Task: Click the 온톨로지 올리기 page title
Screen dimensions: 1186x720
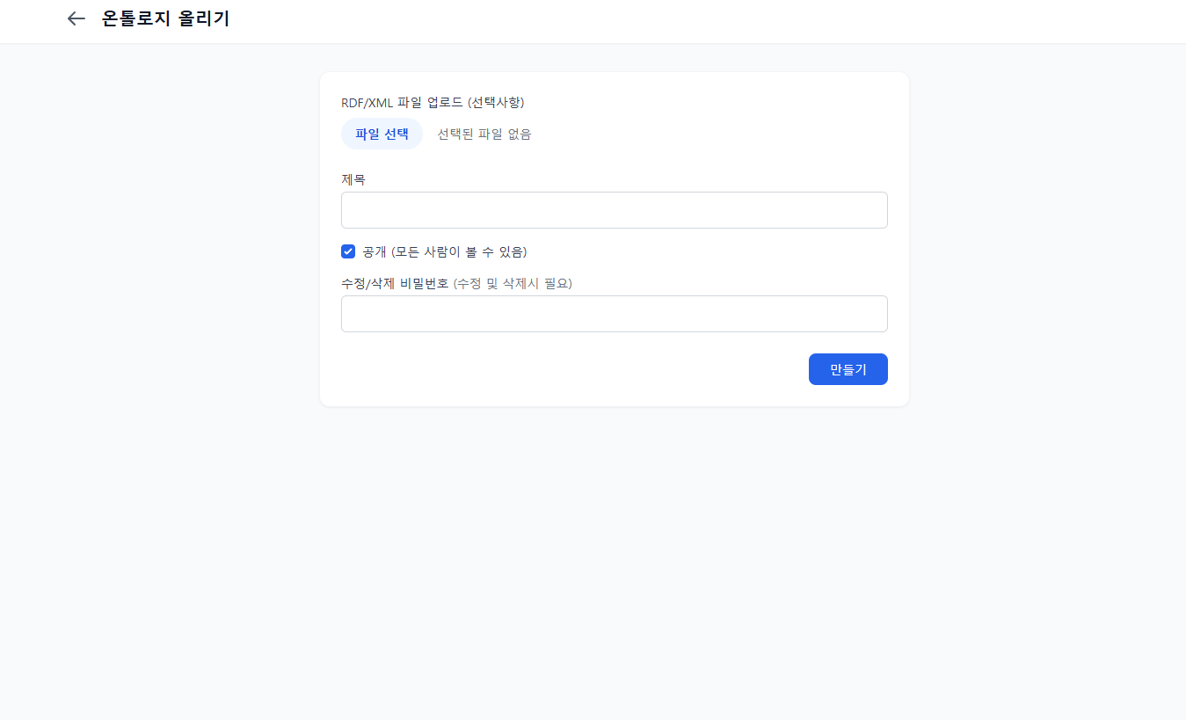Action: (x=166, y=19)
